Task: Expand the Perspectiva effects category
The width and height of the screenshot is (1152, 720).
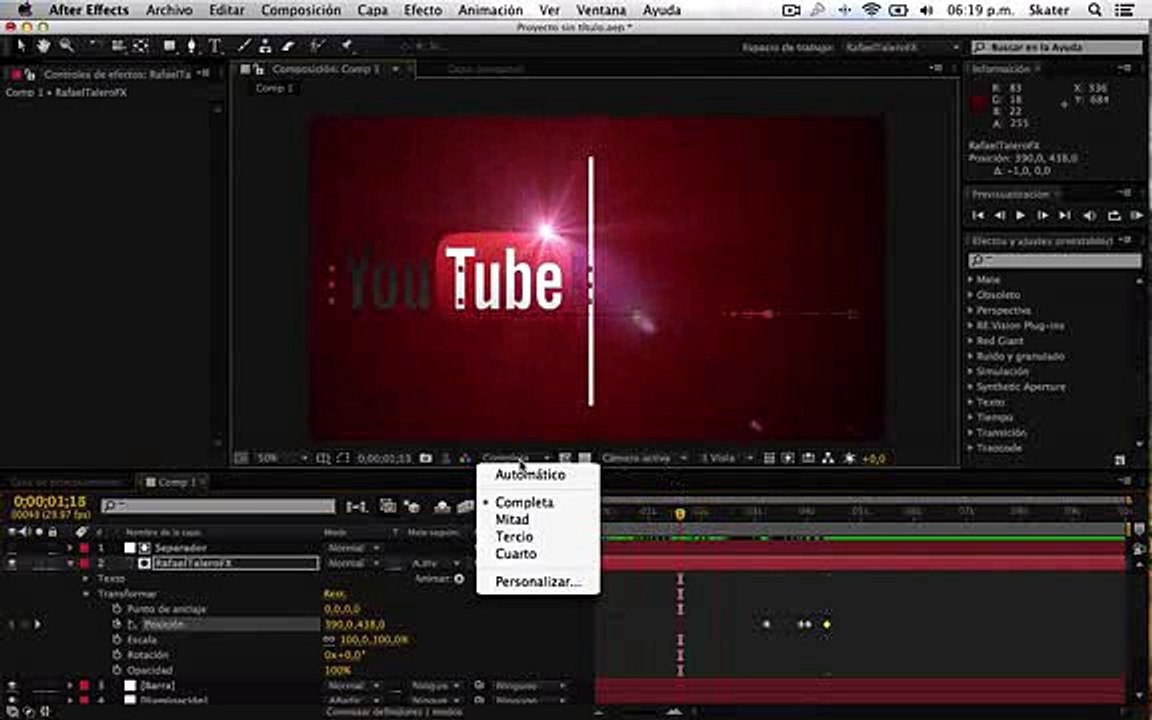Action: click(x=971, y=310)
